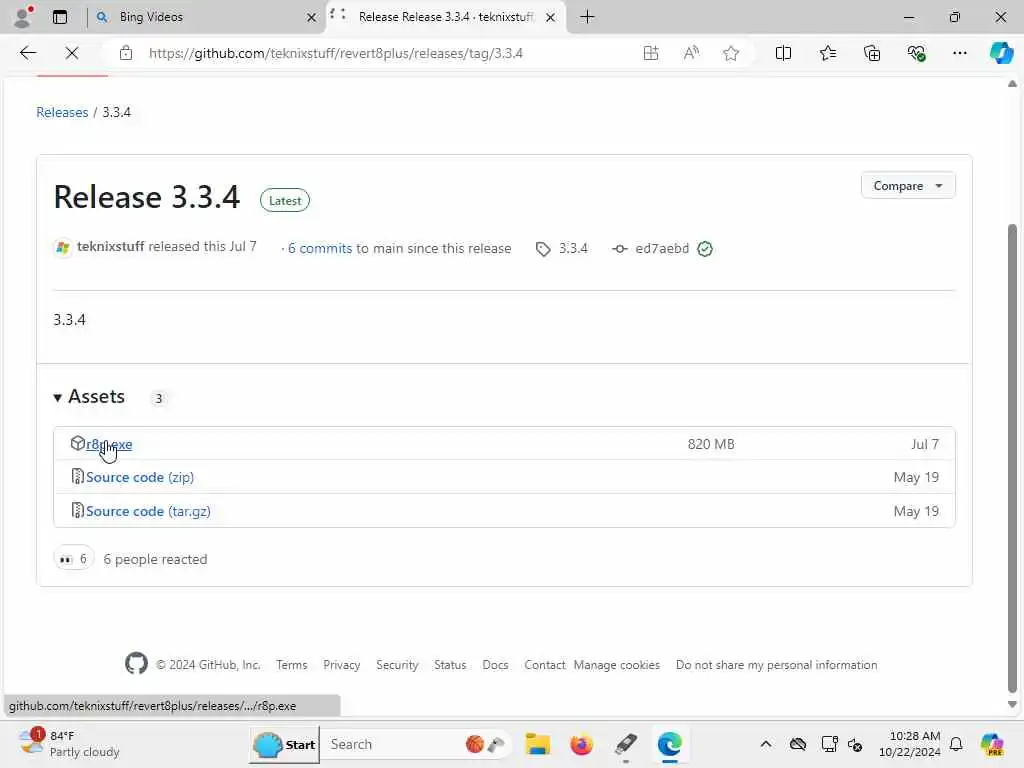This screenshot has width=1024, height=768.
Task: Open Docs footer link
Action: click(x=495, y=665)
